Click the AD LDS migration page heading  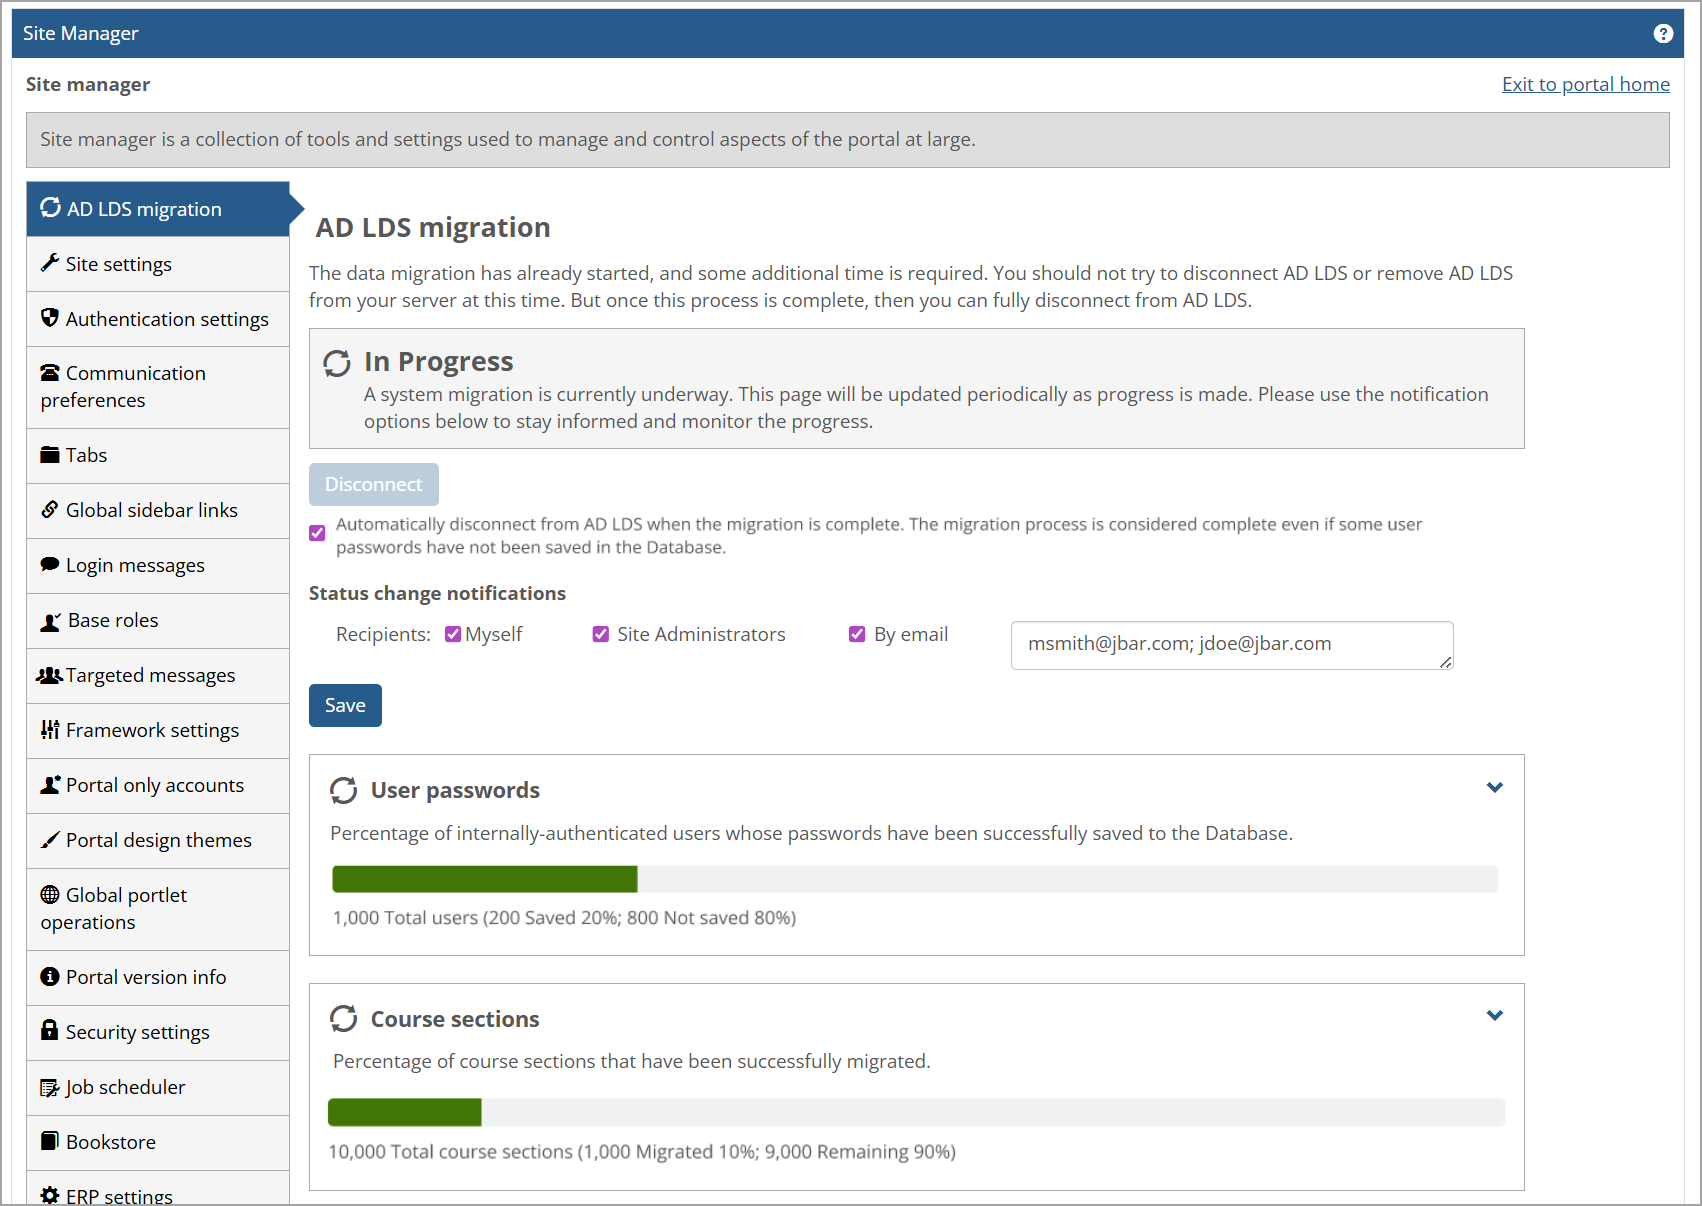(433, 227)
